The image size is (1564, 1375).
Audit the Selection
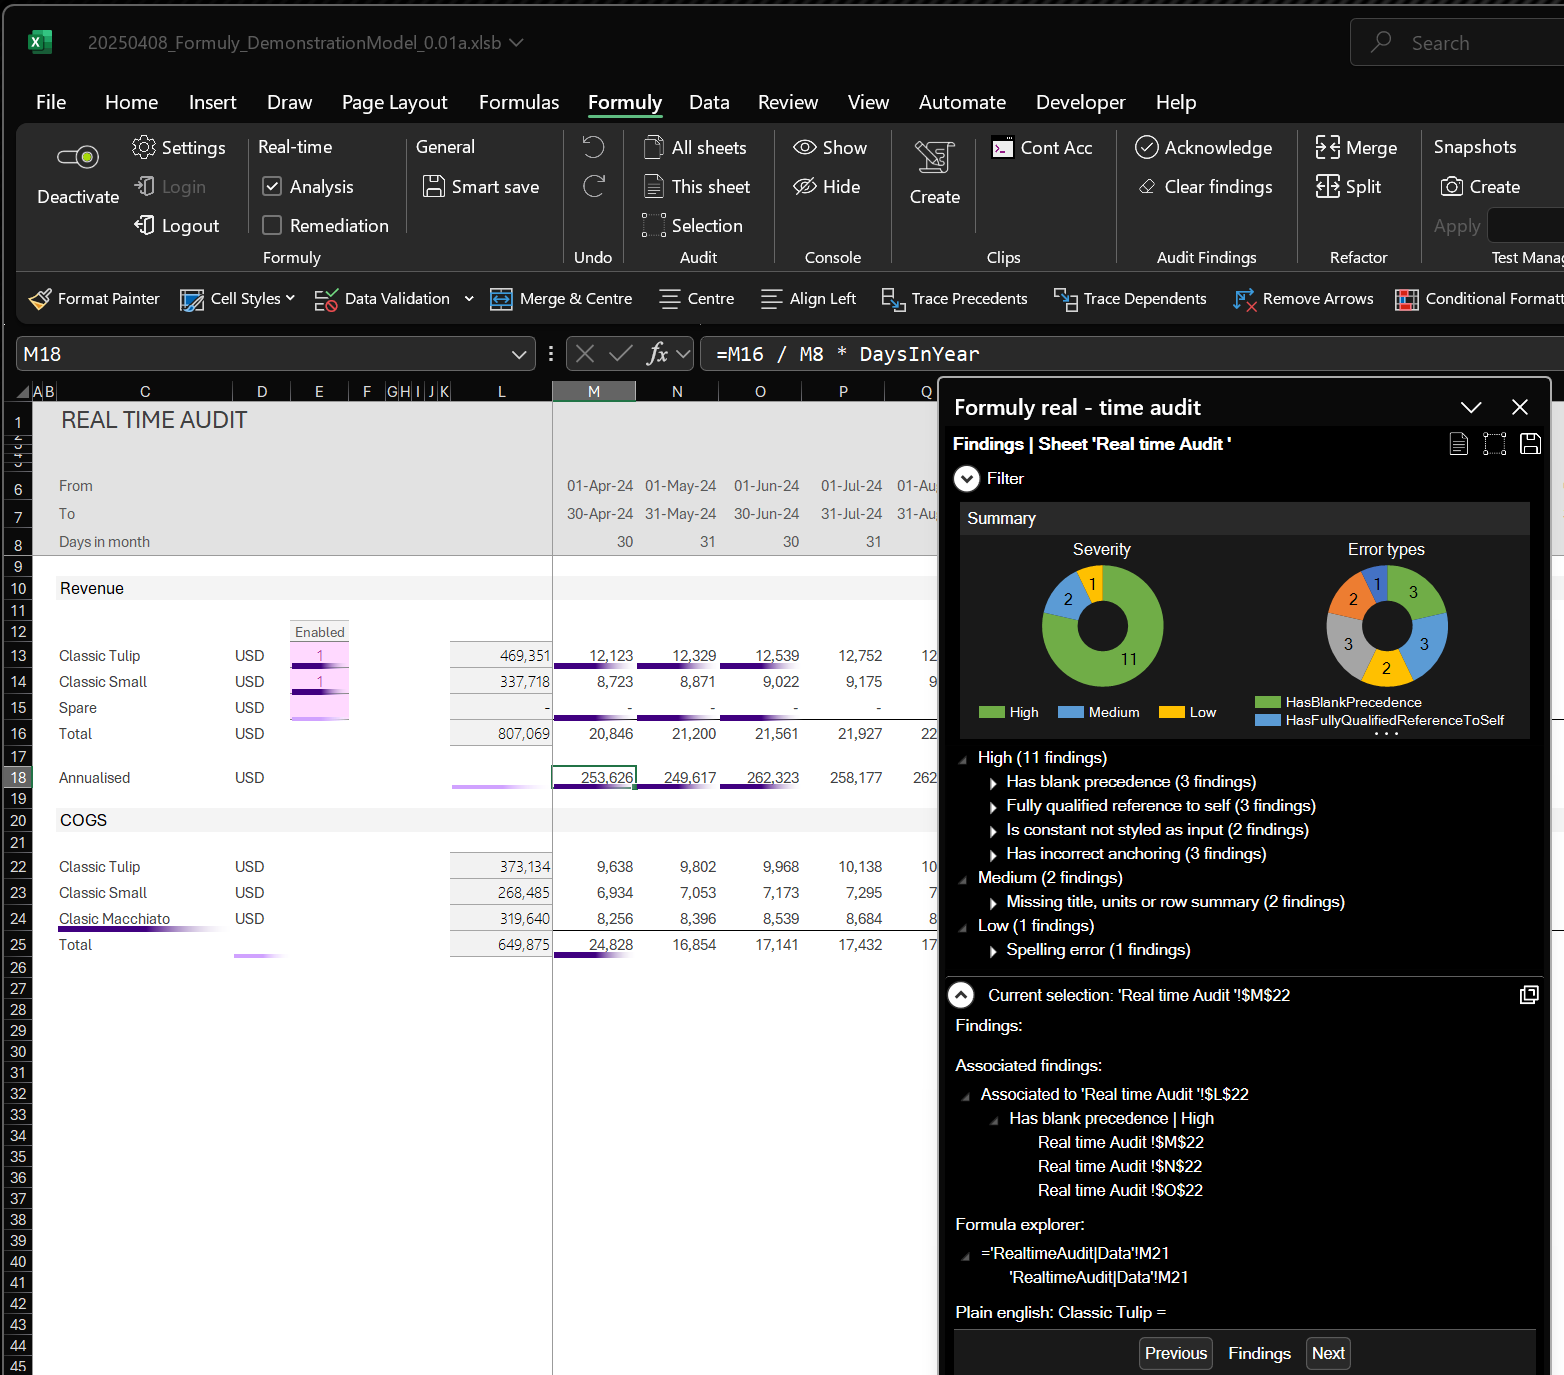[693, 225]
